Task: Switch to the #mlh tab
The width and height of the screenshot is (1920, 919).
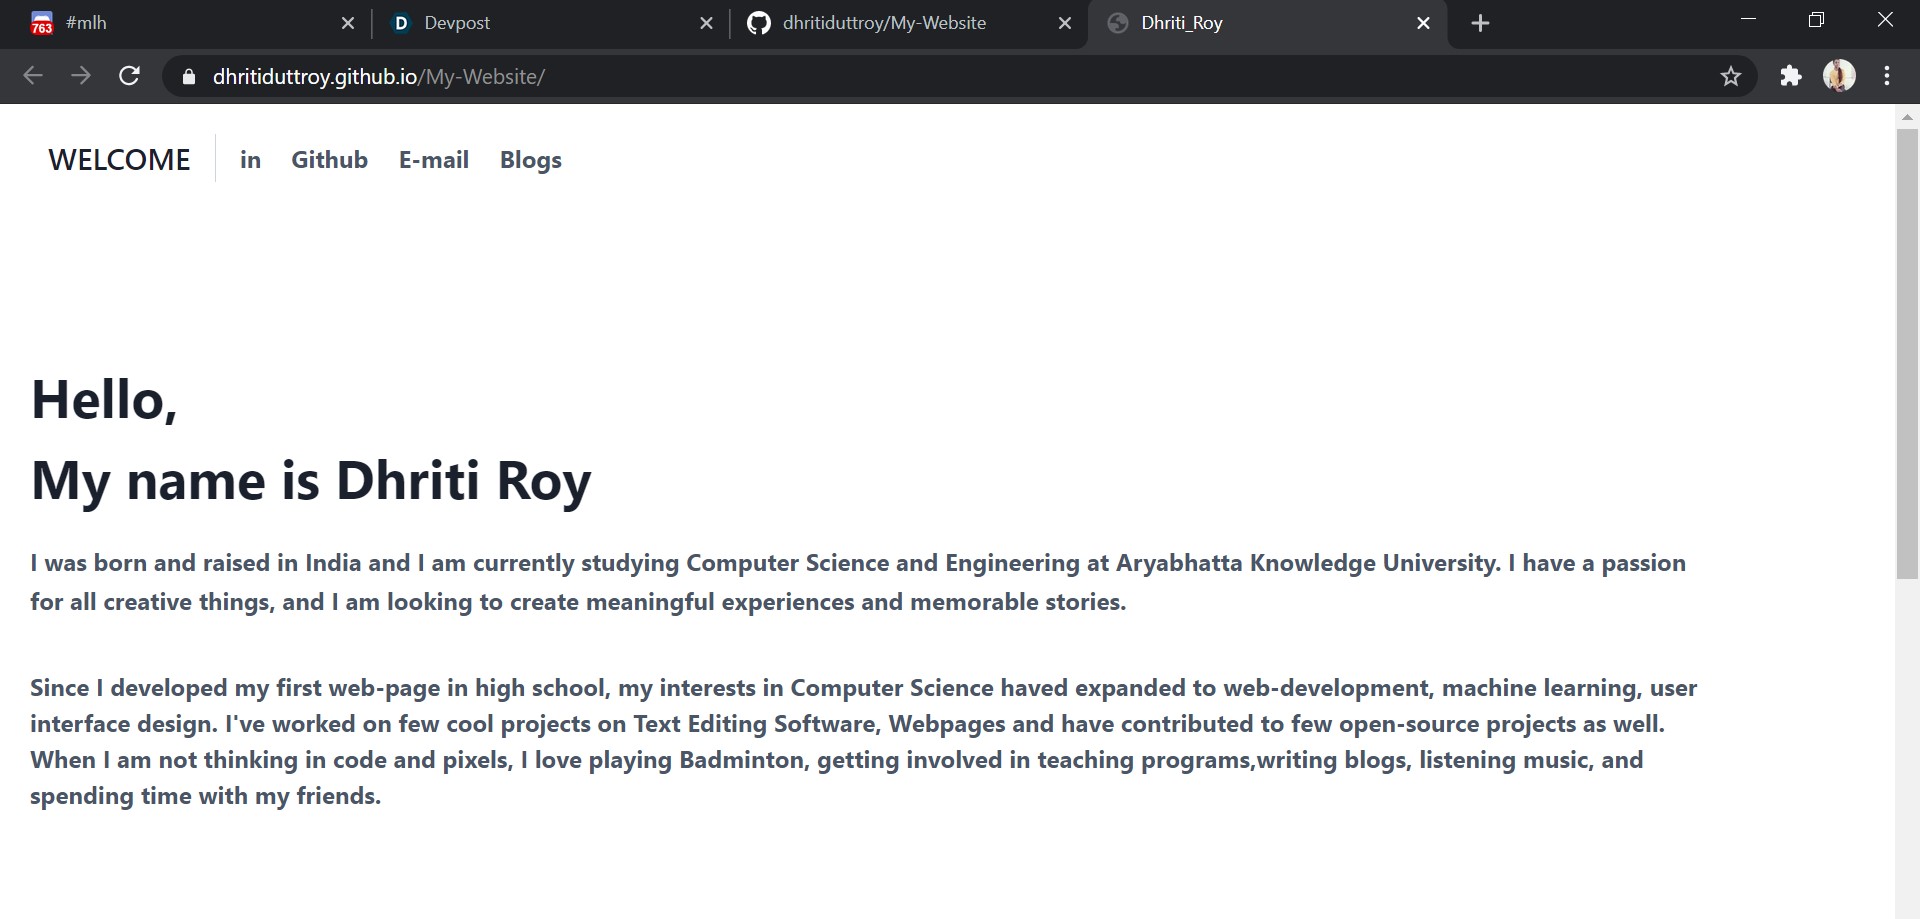Action: (x=180, y=23)
